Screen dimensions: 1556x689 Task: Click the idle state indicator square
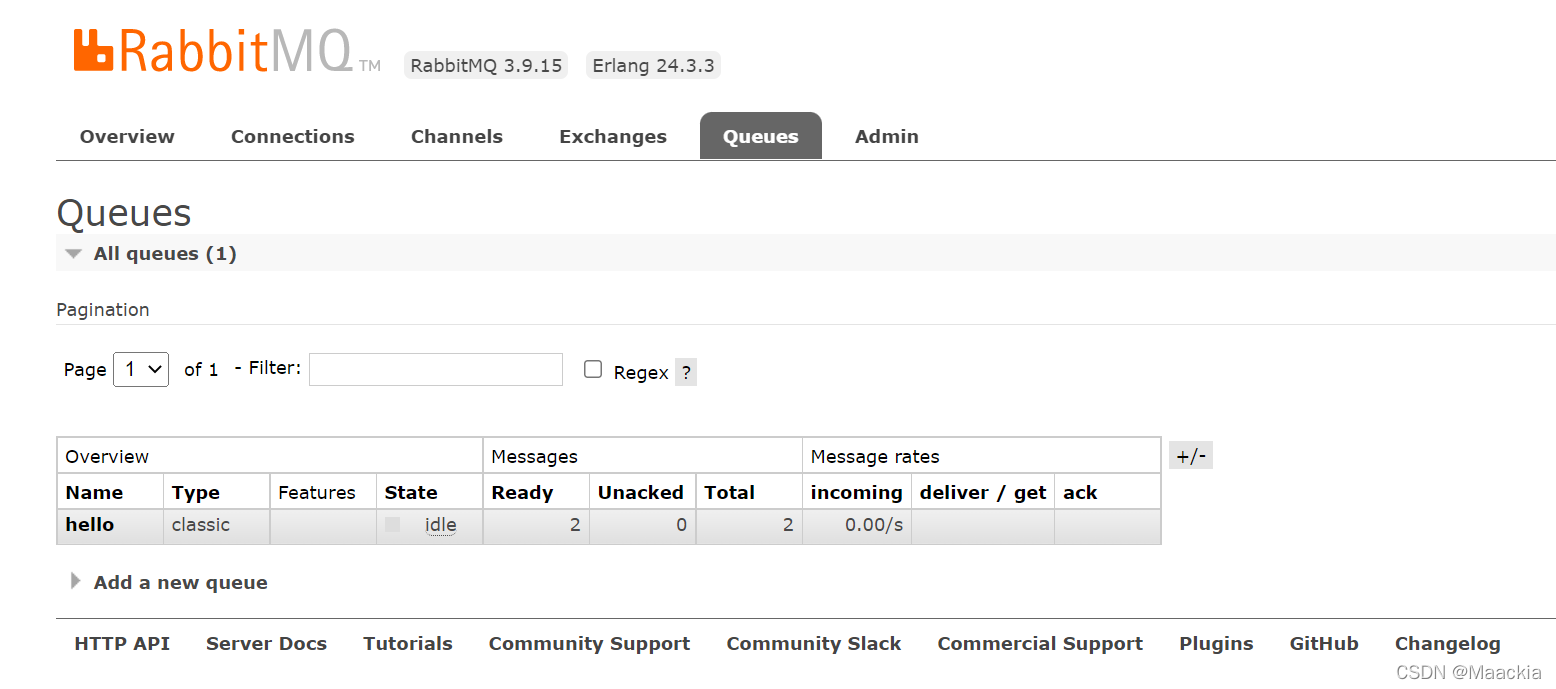coord(393,524)
